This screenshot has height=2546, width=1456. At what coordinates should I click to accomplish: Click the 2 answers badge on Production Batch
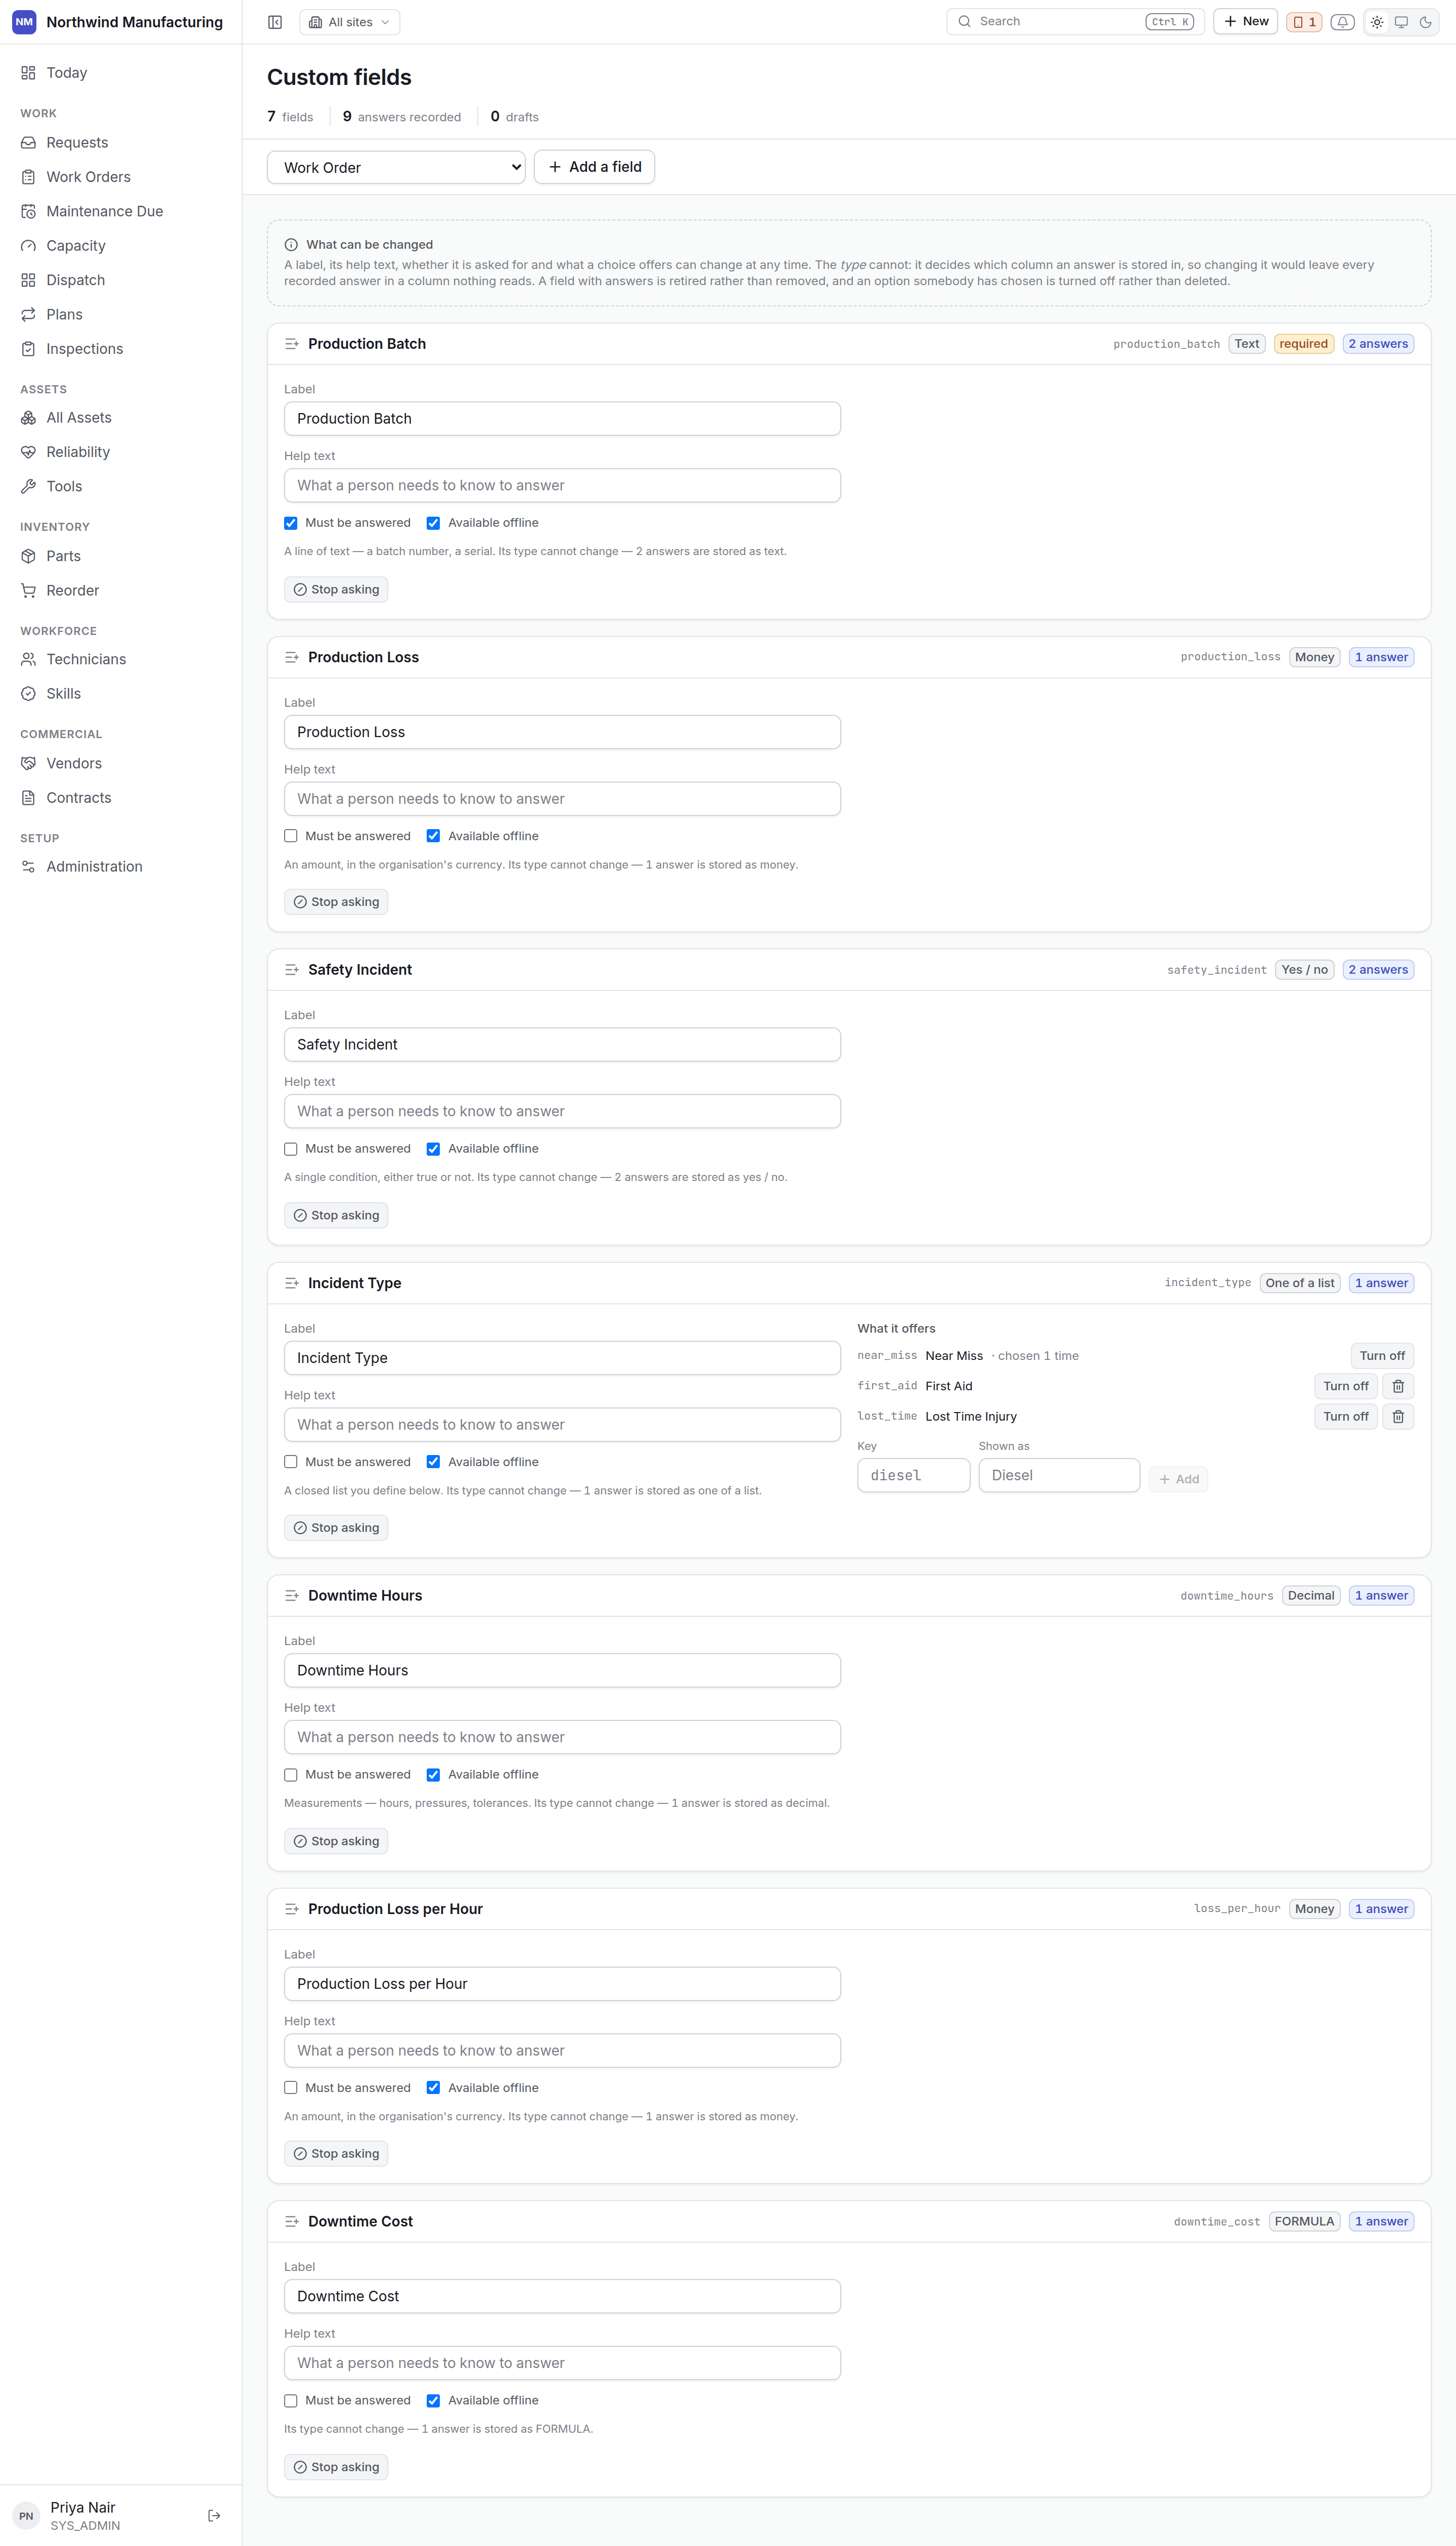coord(1377,344)
